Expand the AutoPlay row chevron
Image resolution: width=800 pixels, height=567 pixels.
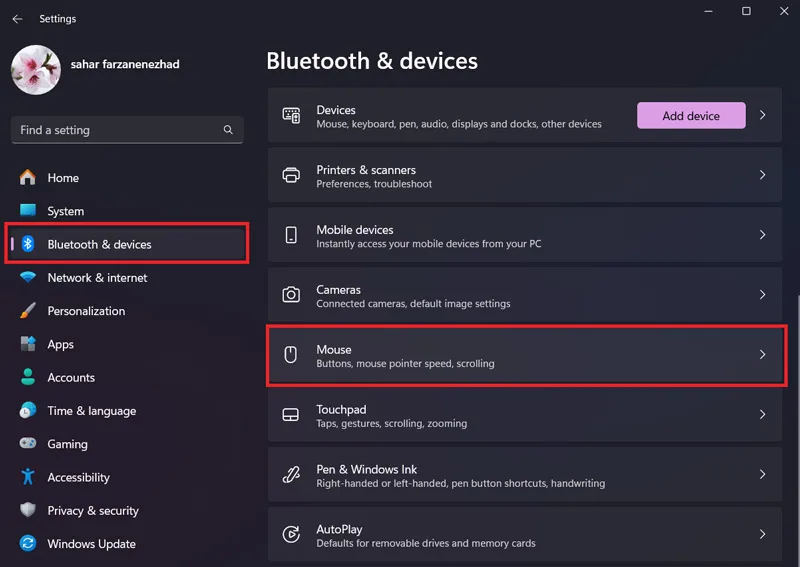(762, 534)
